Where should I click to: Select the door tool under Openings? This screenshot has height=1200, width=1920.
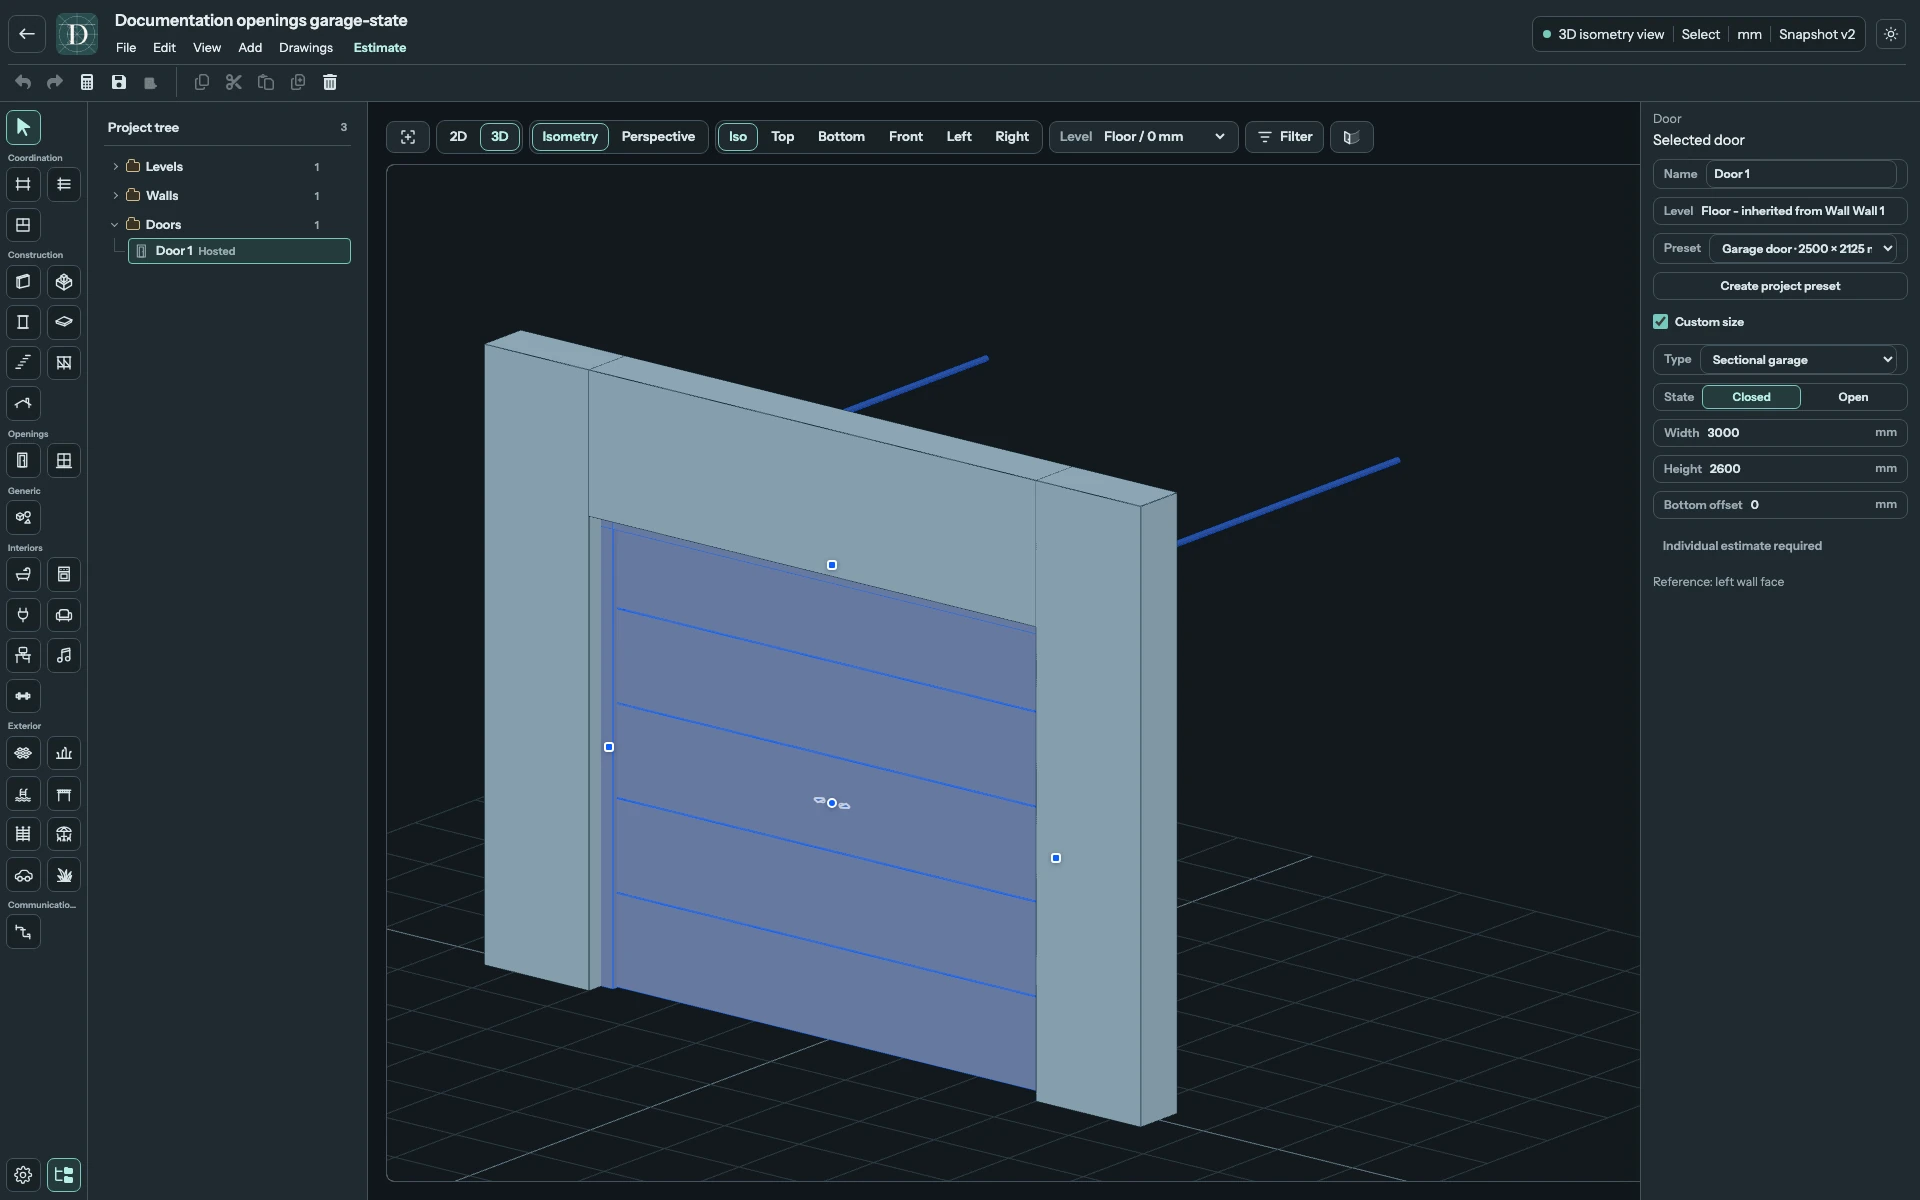point(23,461)
